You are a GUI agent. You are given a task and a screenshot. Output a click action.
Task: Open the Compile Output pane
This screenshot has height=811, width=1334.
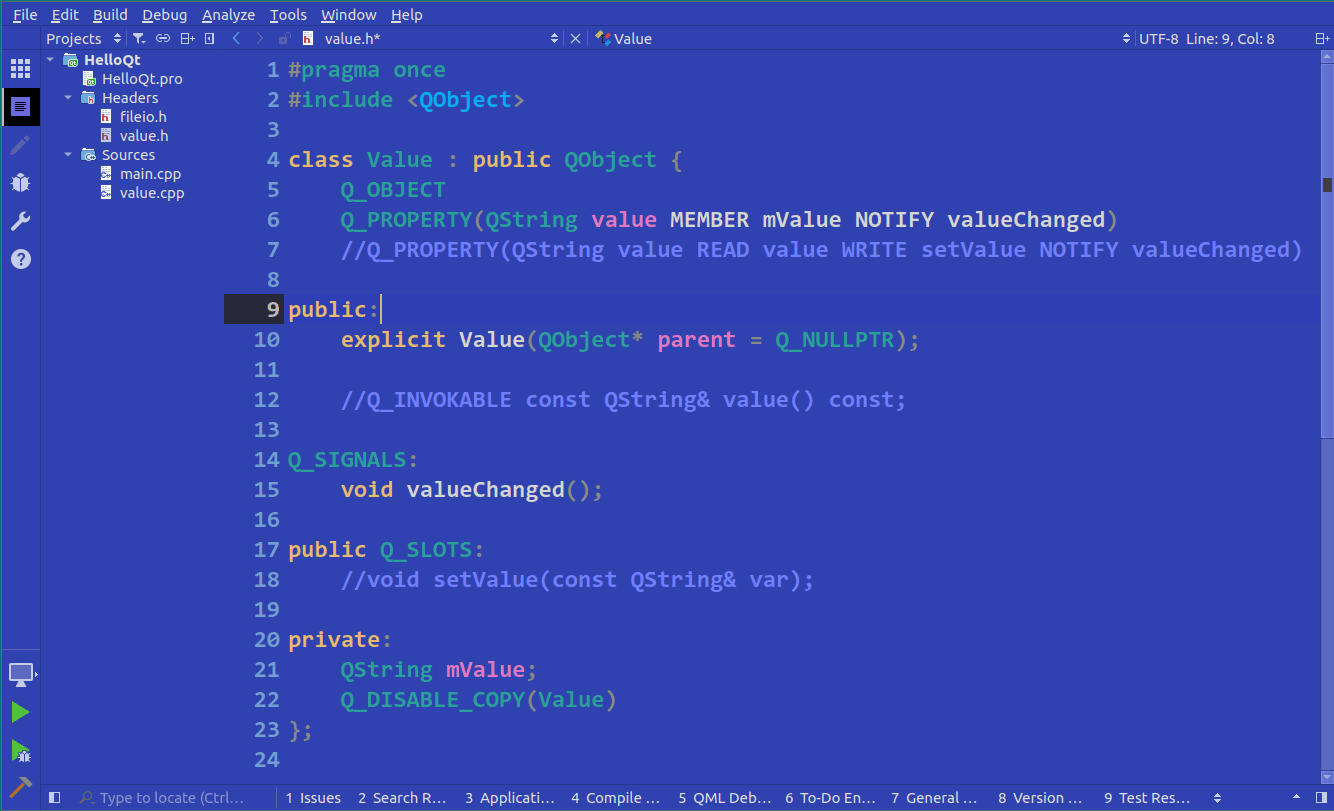615,797
